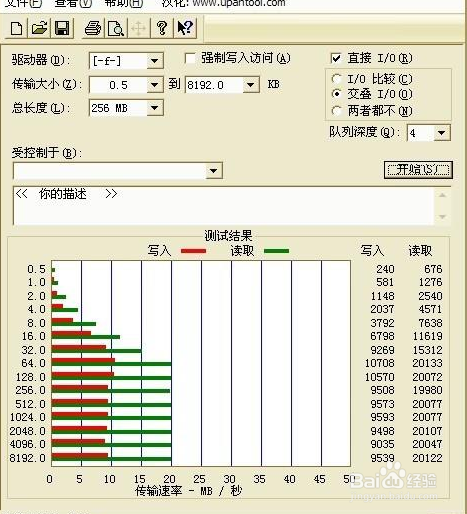
Task: Open the 文件 menu
Action: (23, 3)
